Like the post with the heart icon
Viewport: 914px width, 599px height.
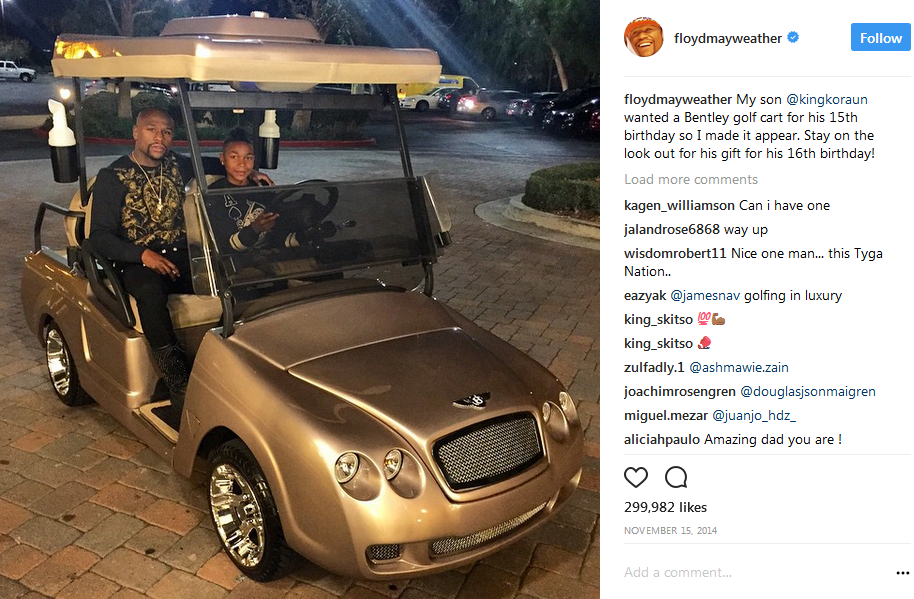635,478
